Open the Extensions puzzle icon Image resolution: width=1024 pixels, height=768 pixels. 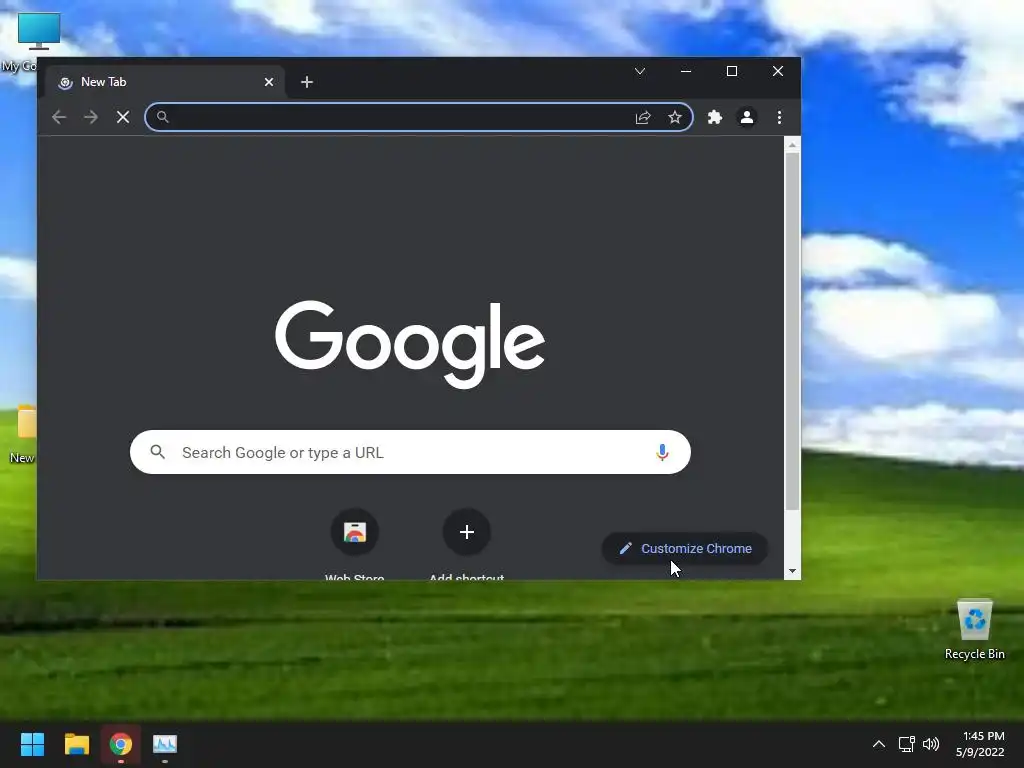click(714, 117)
